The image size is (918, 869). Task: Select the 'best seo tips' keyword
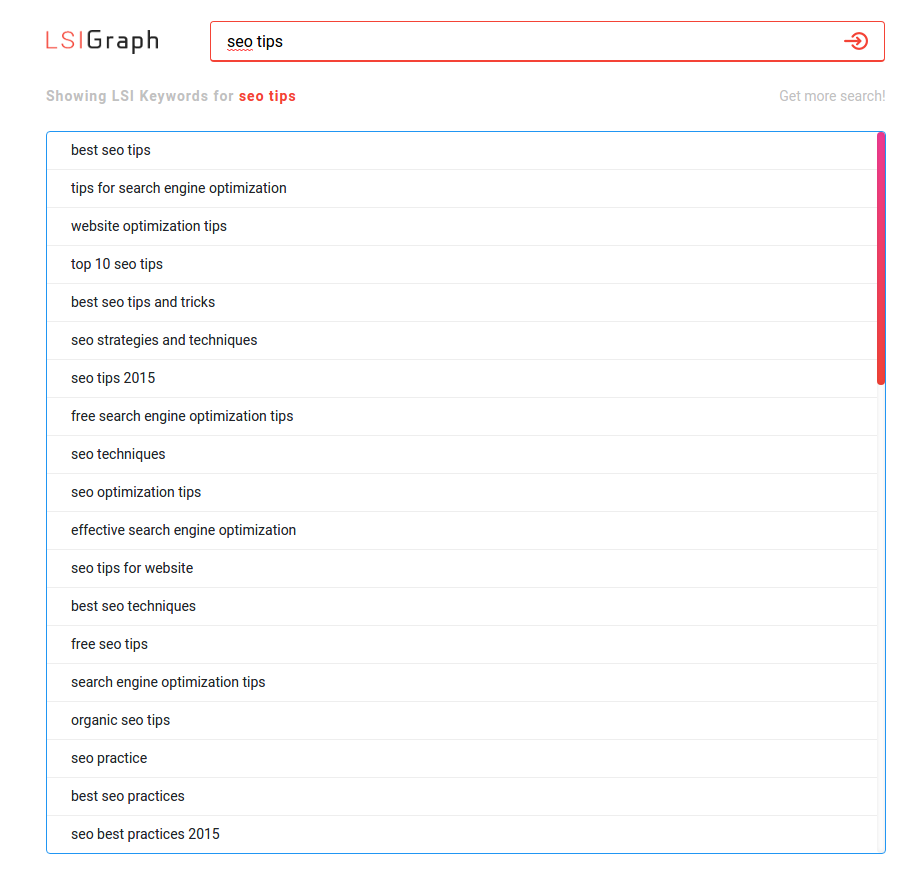pos(111,150)
